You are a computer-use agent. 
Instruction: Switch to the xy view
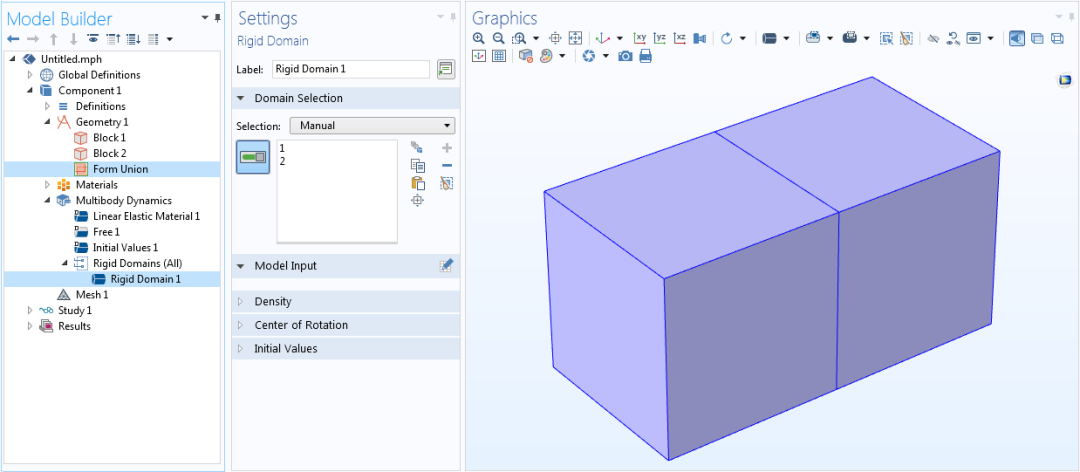pyautogui.click(x=640, y=39)
